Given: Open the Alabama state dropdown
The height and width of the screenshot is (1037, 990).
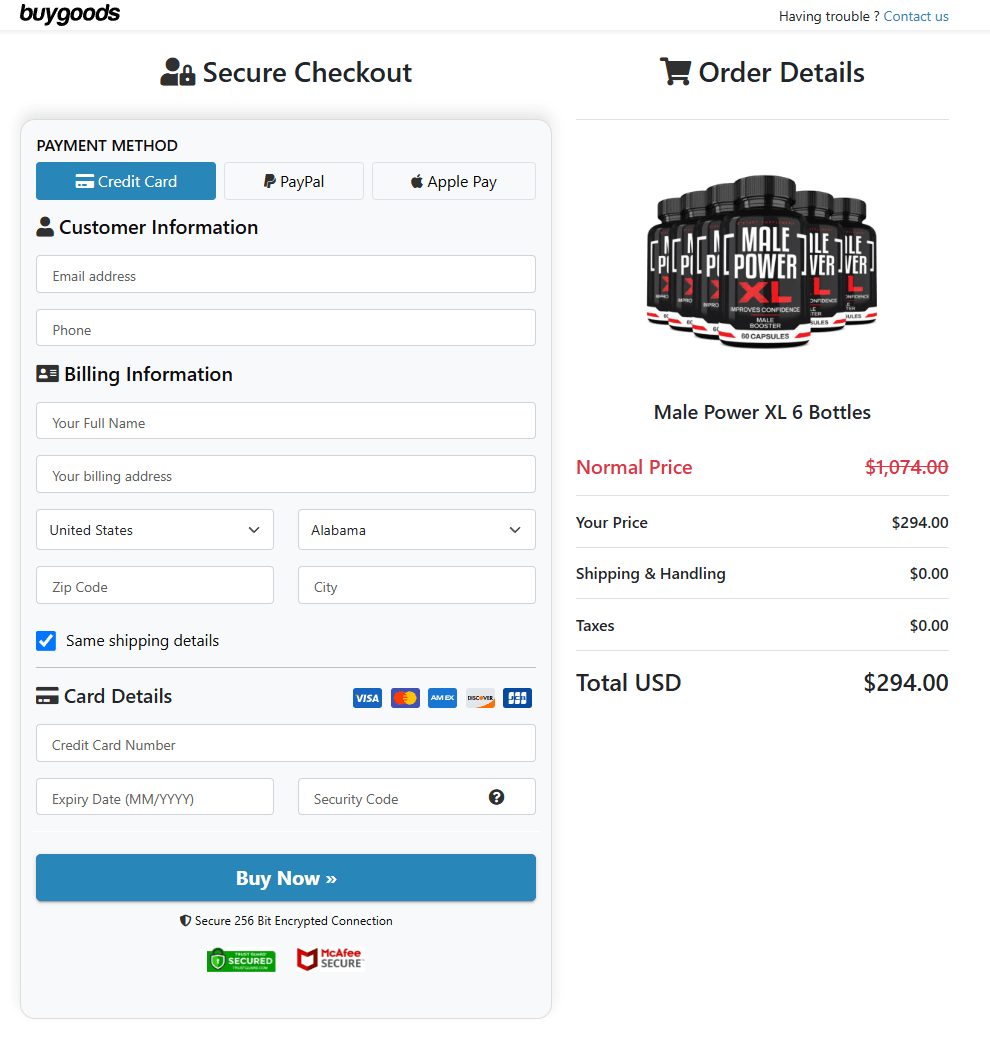Looking at the screenshot, I should click(416, 529).
